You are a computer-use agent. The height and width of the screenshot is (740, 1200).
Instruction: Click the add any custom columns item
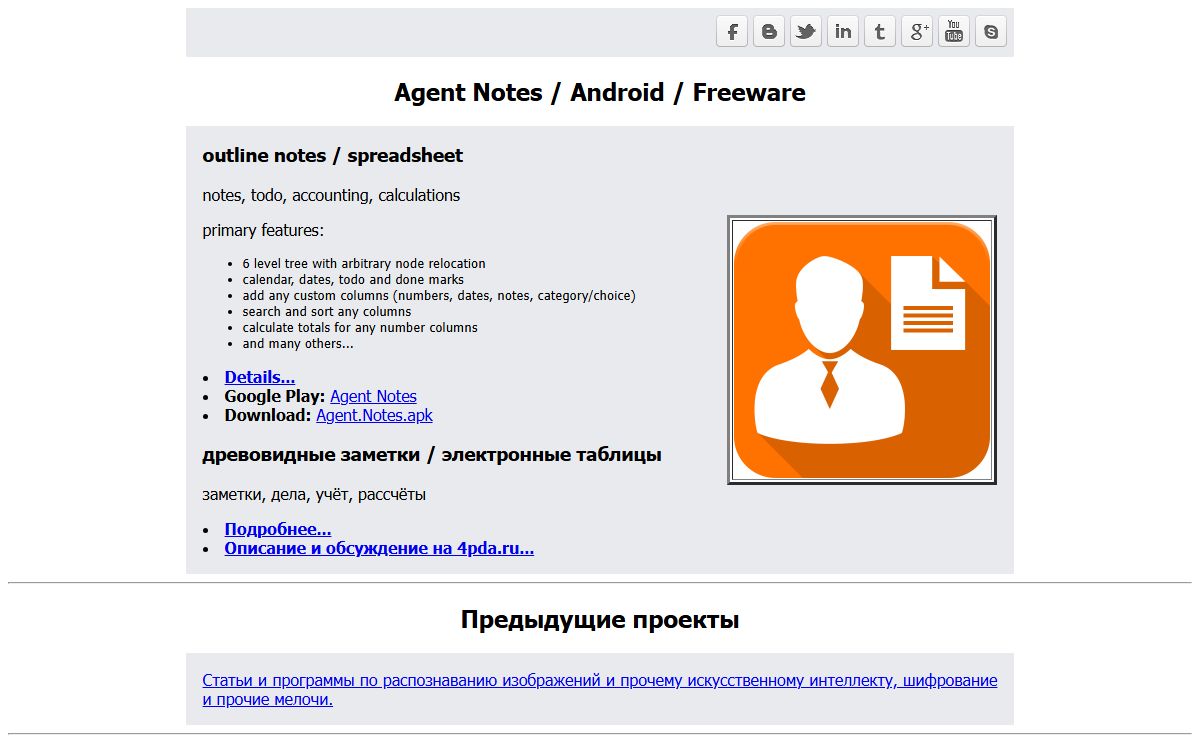[x=439, y=296]
